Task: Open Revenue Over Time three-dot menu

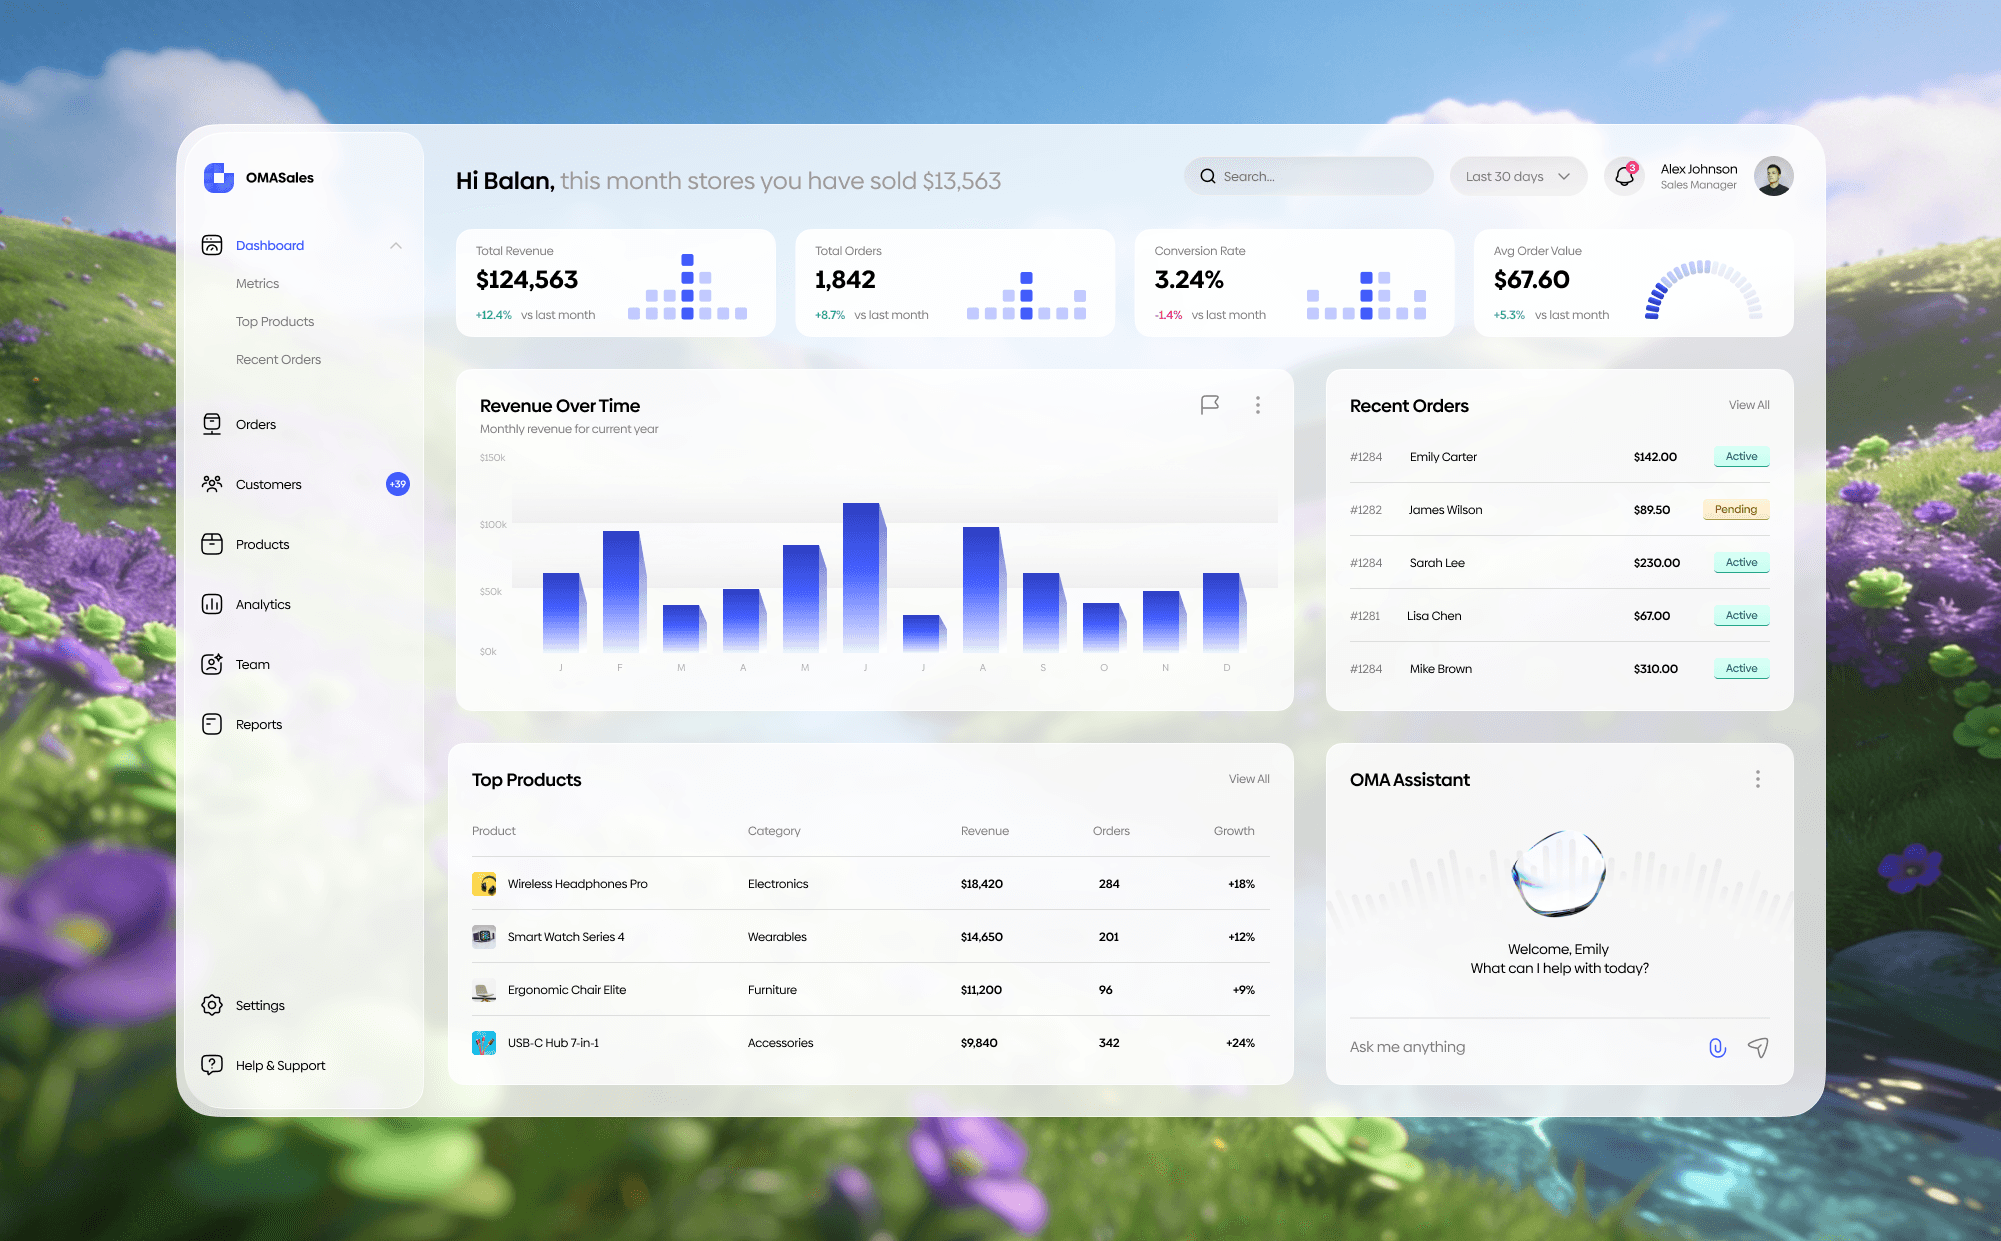Action: (x=1257, y=405)
